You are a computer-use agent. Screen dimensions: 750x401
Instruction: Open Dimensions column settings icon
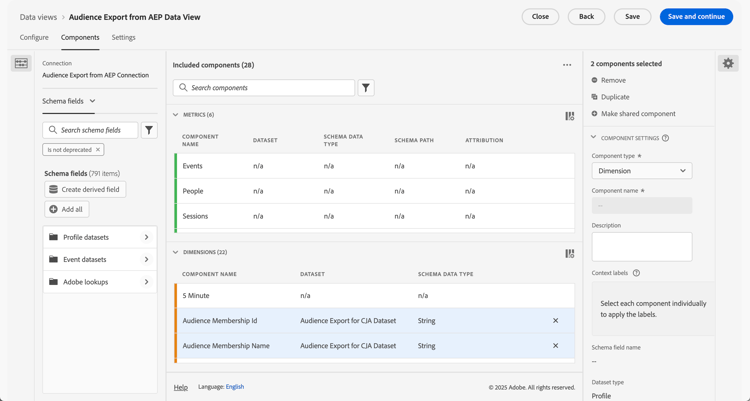(x=570, y=254)
